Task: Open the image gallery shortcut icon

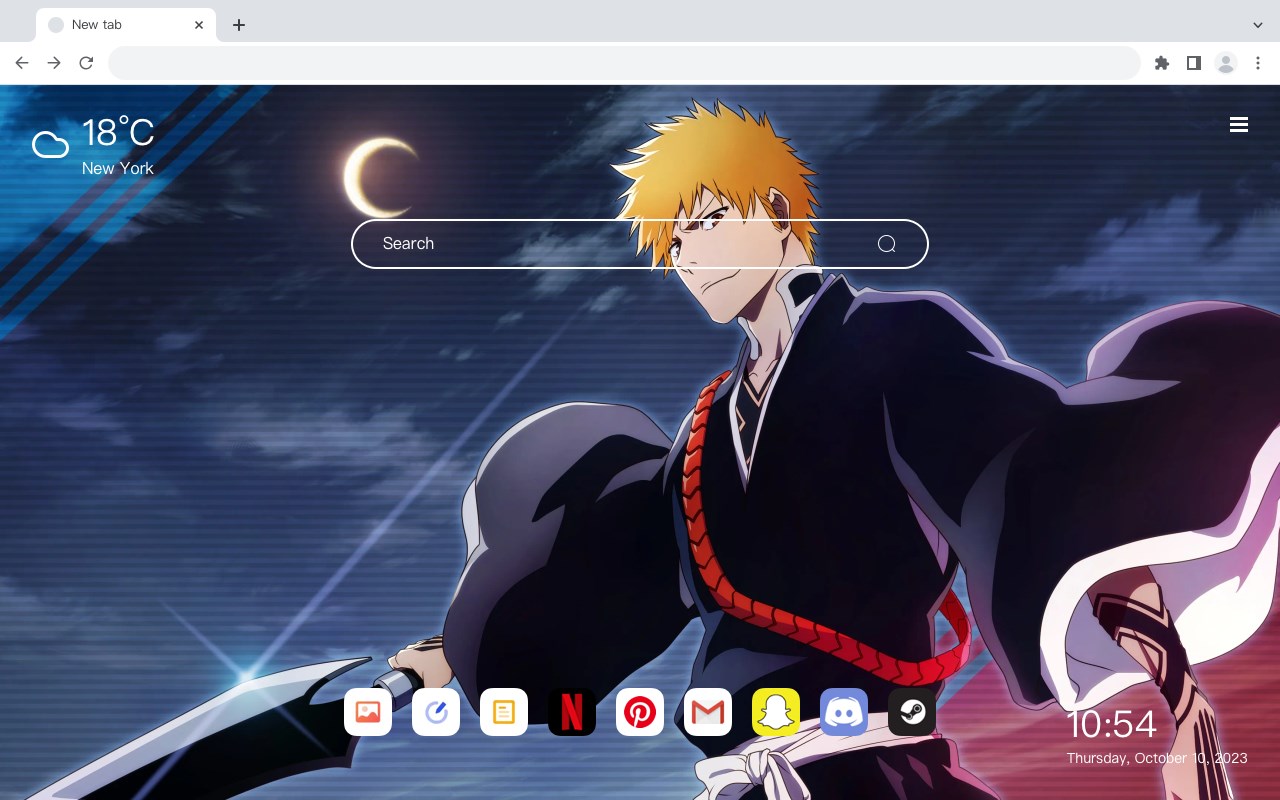Action: (368, 712)
